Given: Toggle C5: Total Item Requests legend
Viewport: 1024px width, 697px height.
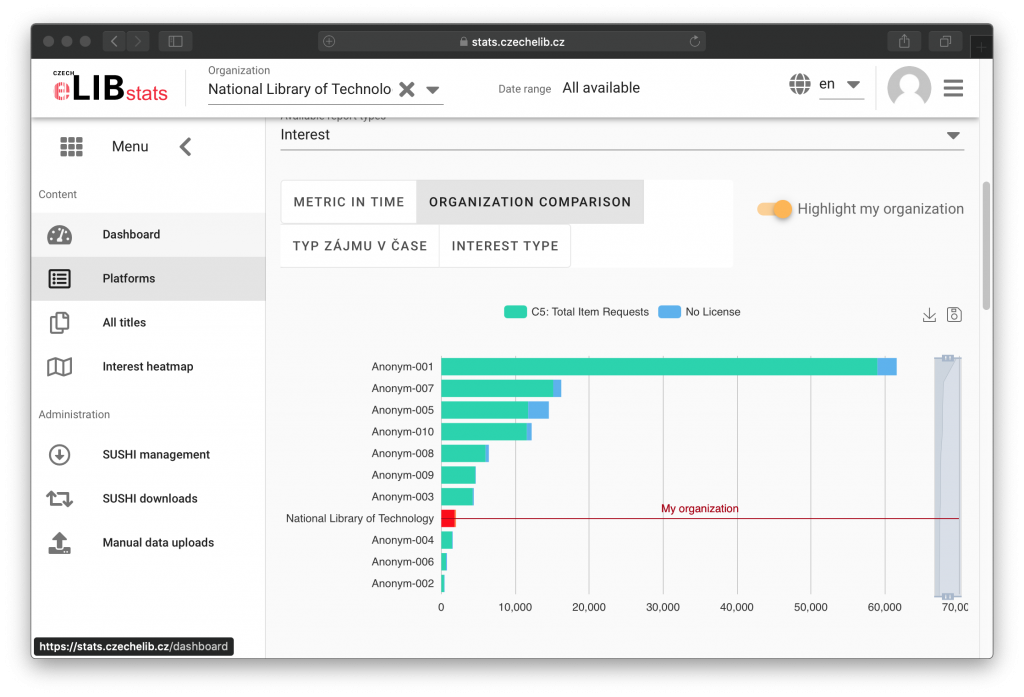Looking at the screenshot, I should pyautogui.click(x=576, y=312).
